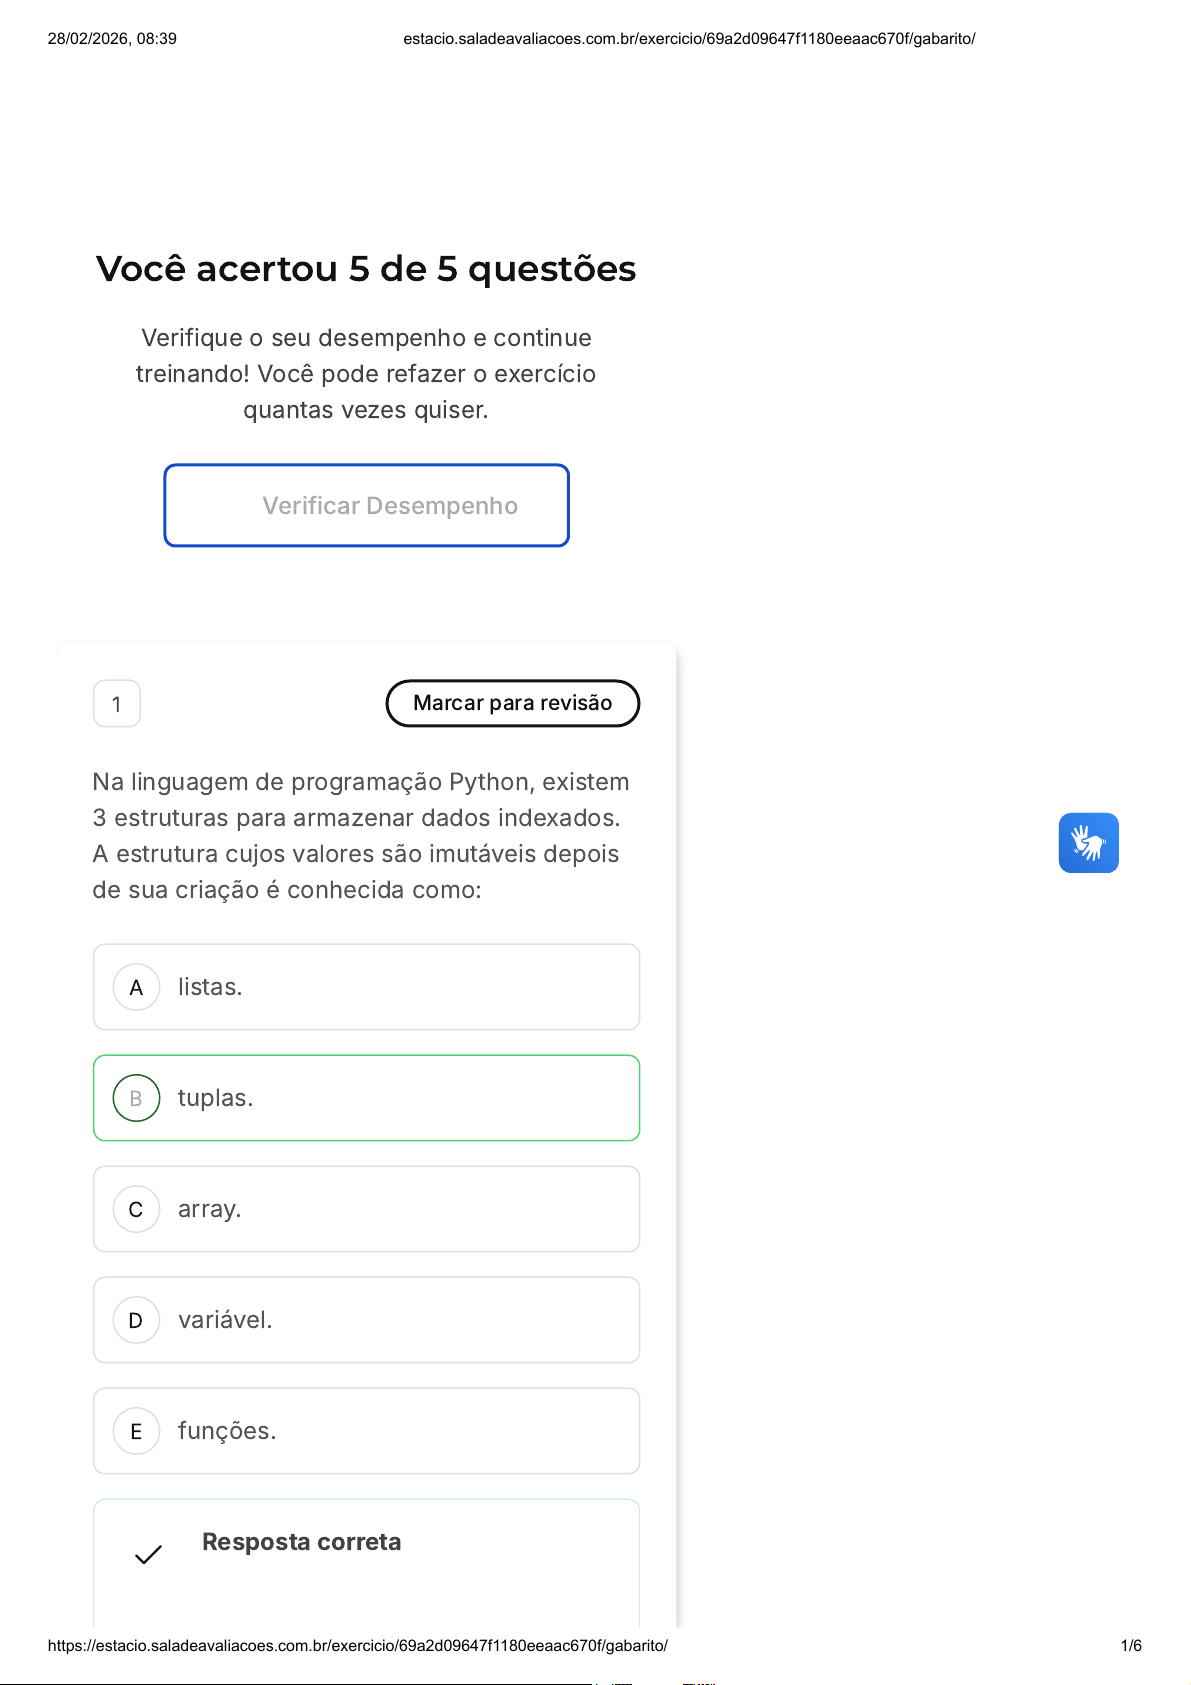This screenshot has height=1685, width=1191.
Task: Select the letter A option circle
Action: coord(136,988)
